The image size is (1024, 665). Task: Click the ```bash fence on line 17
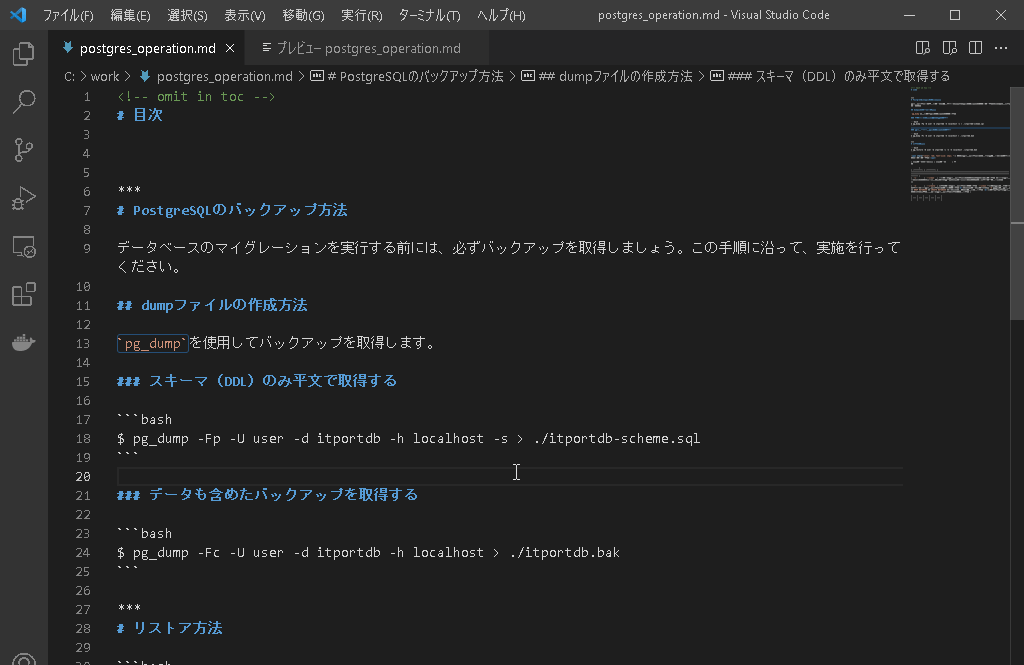[144, 419]
